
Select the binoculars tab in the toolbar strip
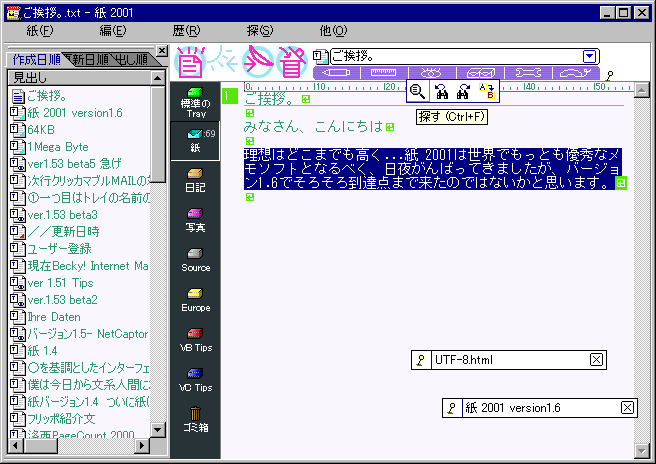click(x=431, y=73)
